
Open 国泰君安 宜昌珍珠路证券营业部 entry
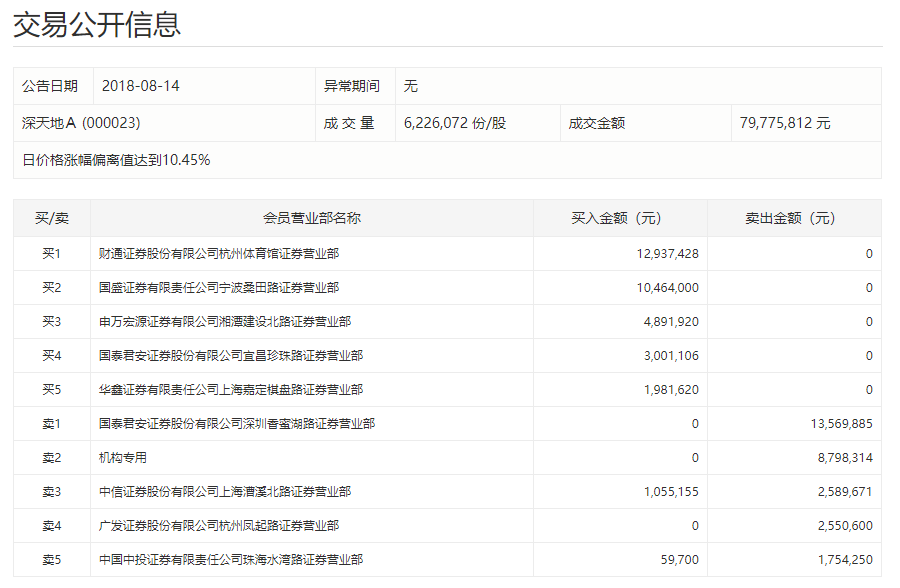231,356
